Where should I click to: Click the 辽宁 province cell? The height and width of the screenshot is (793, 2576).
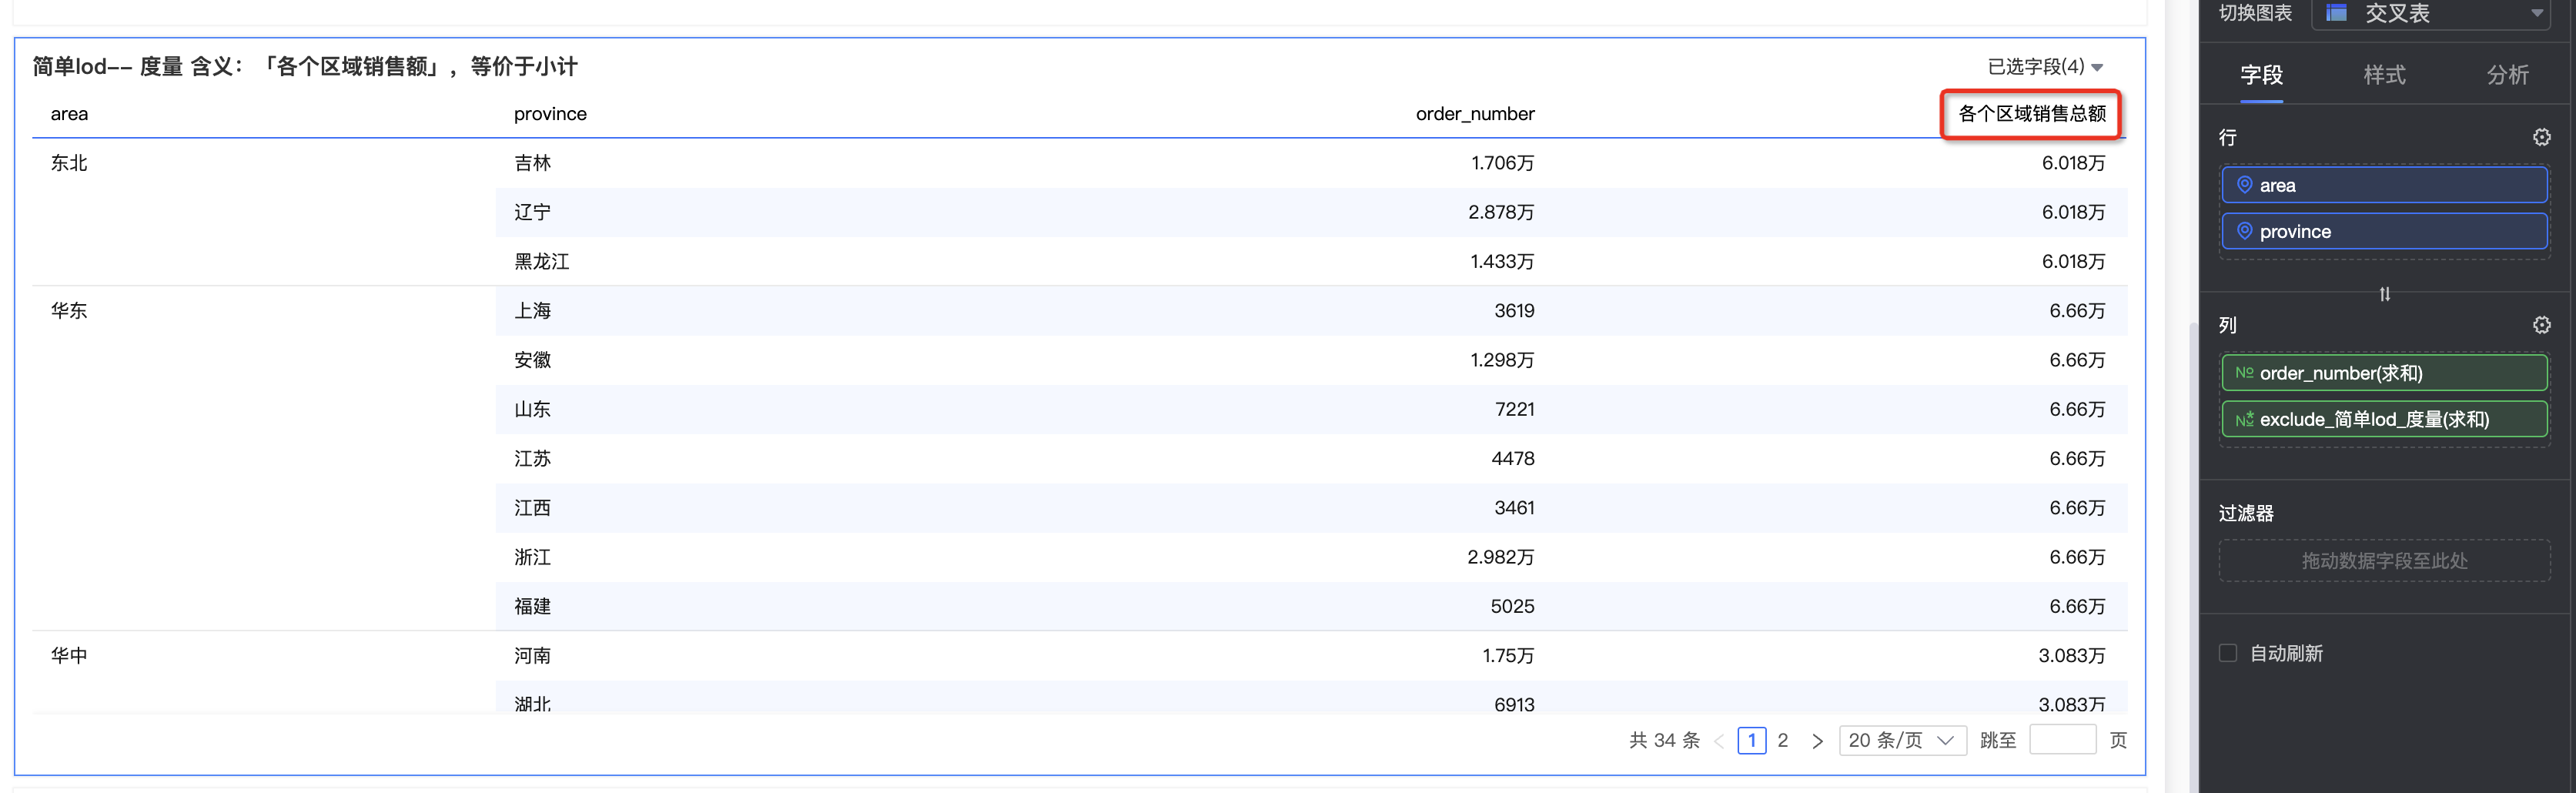pyautogui.click(x=532, y=212)
